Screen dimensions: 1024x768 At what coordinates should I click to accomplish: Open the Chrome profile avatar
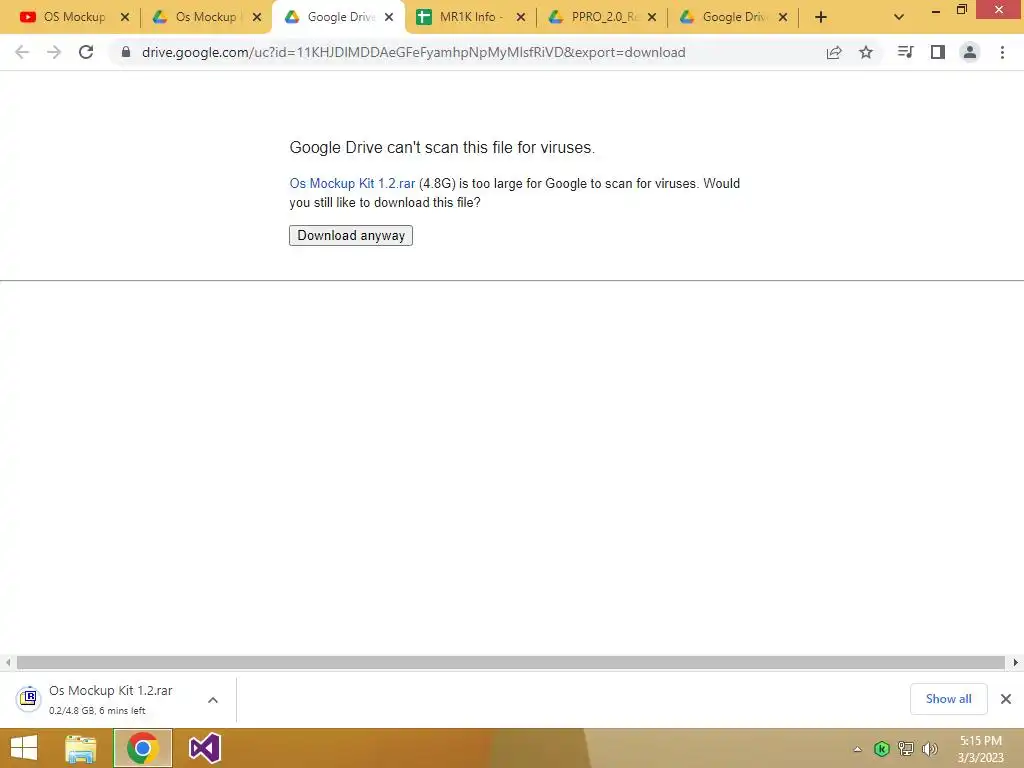(970, 52)
